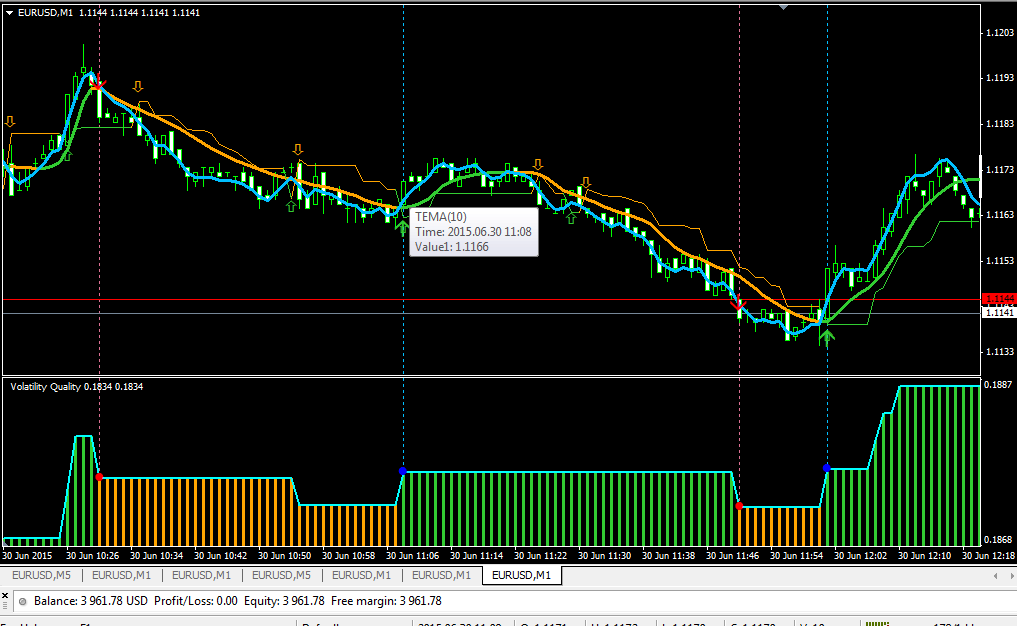
Task: Click the large green up arrow below the 11:56 candle
Action: [x=827, y=335]
